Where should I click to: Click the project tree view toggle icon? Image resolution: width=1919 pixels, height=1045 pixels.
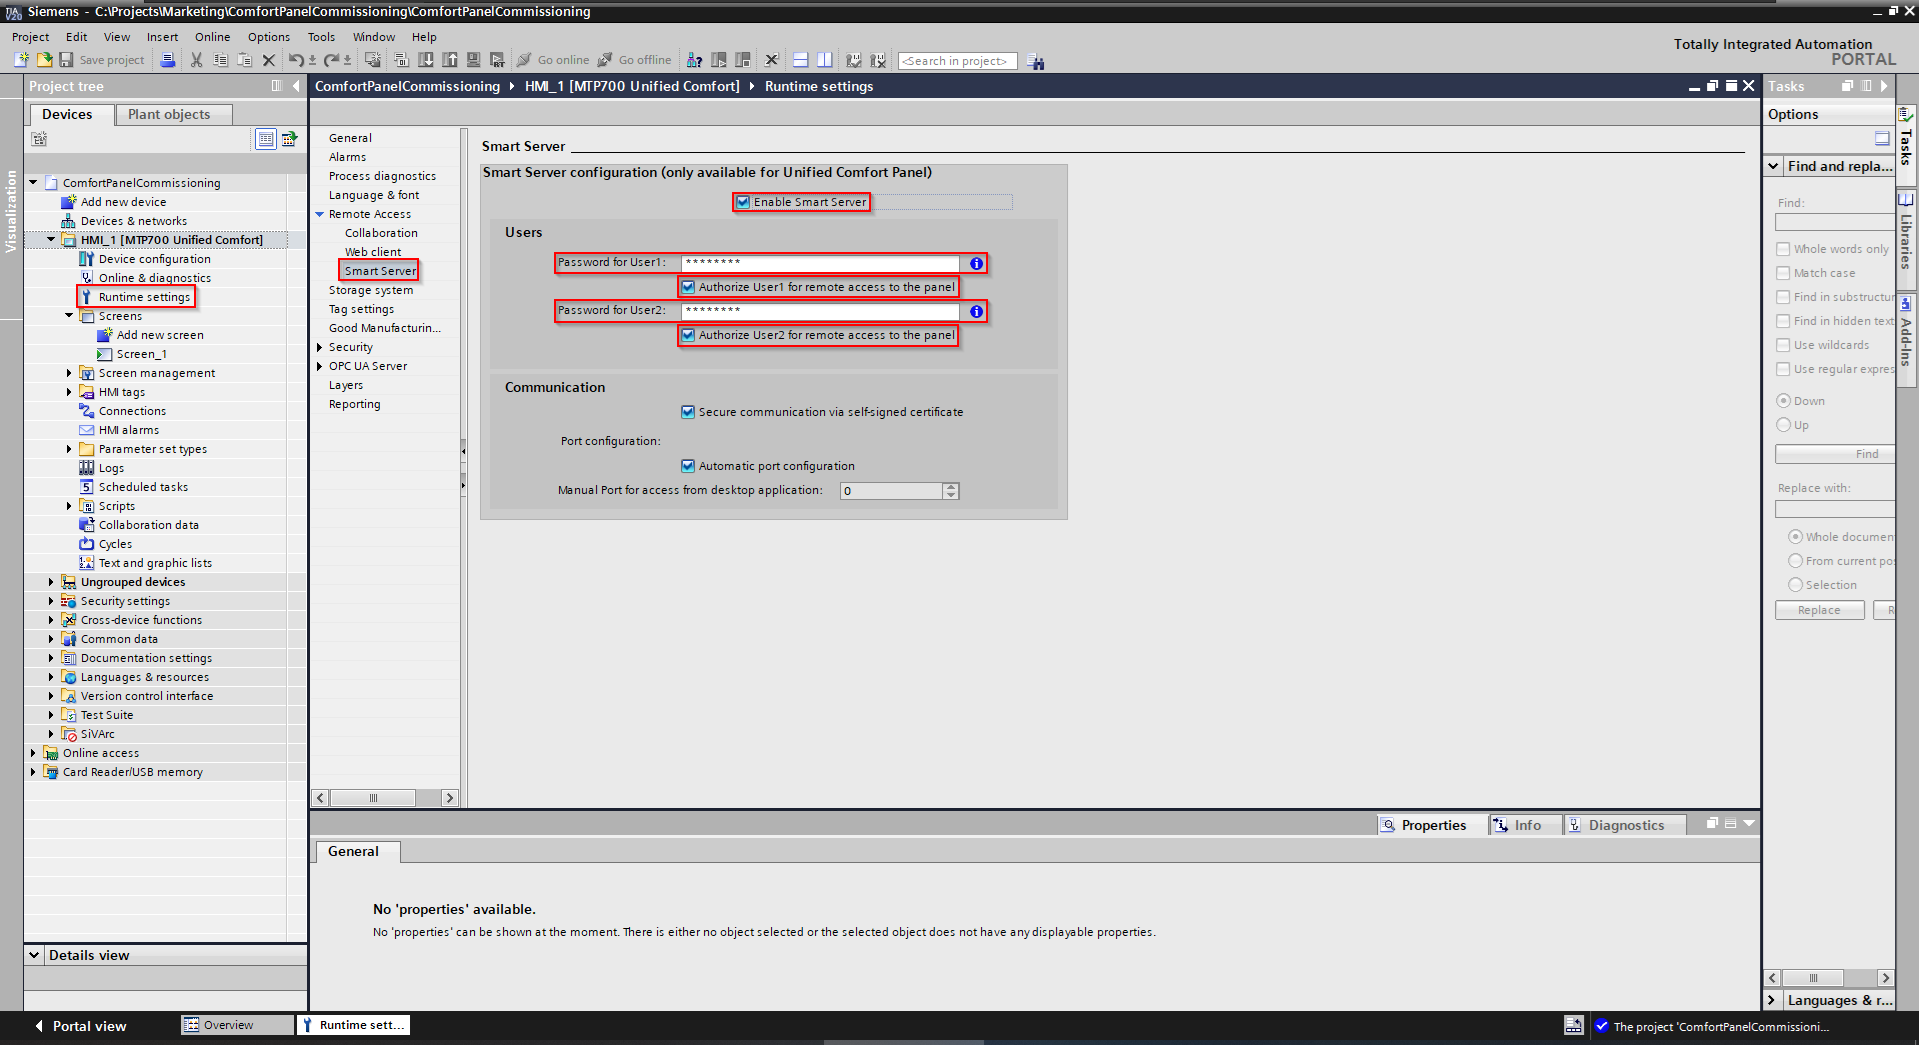(x=266, y=139)
